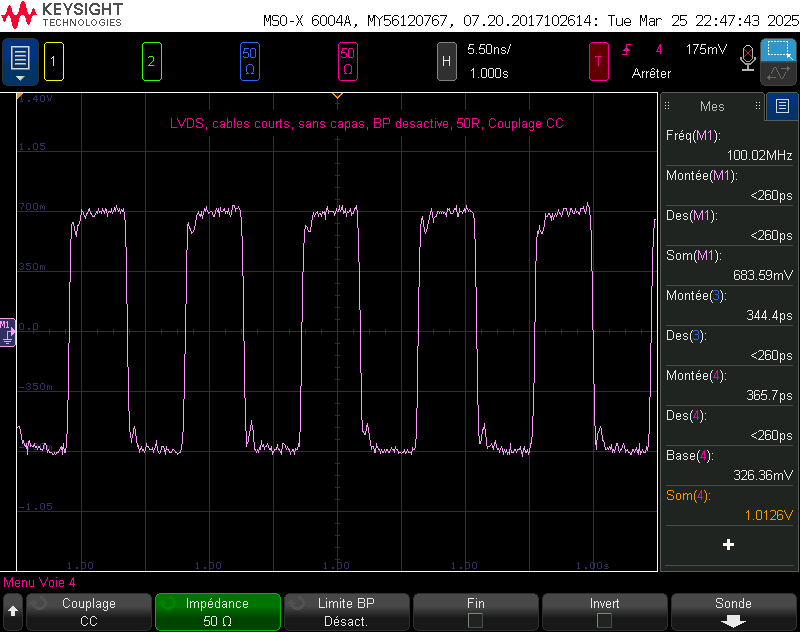The image size is (800, 632).
Task: Select the Montée(M1) measurement
Action: click(x=729, y=185)
